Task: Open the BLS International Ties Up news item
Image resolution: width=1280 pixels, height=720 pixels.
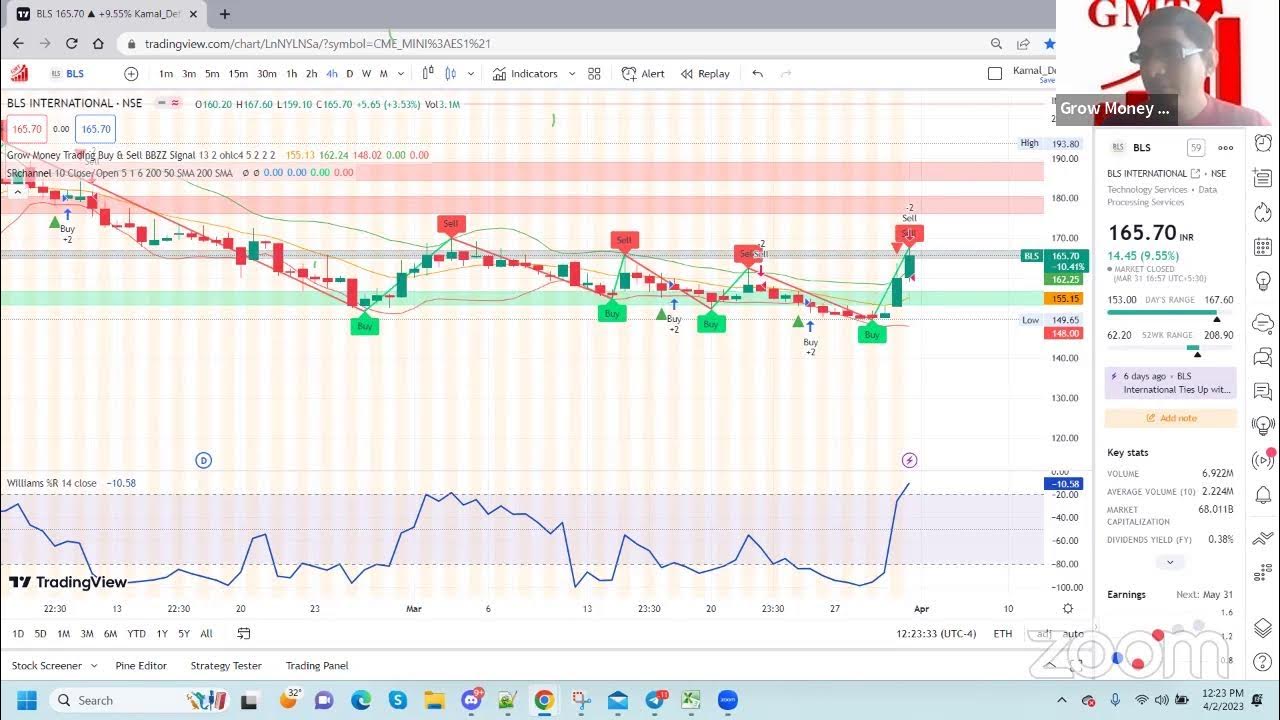Action: point(1170,383)
